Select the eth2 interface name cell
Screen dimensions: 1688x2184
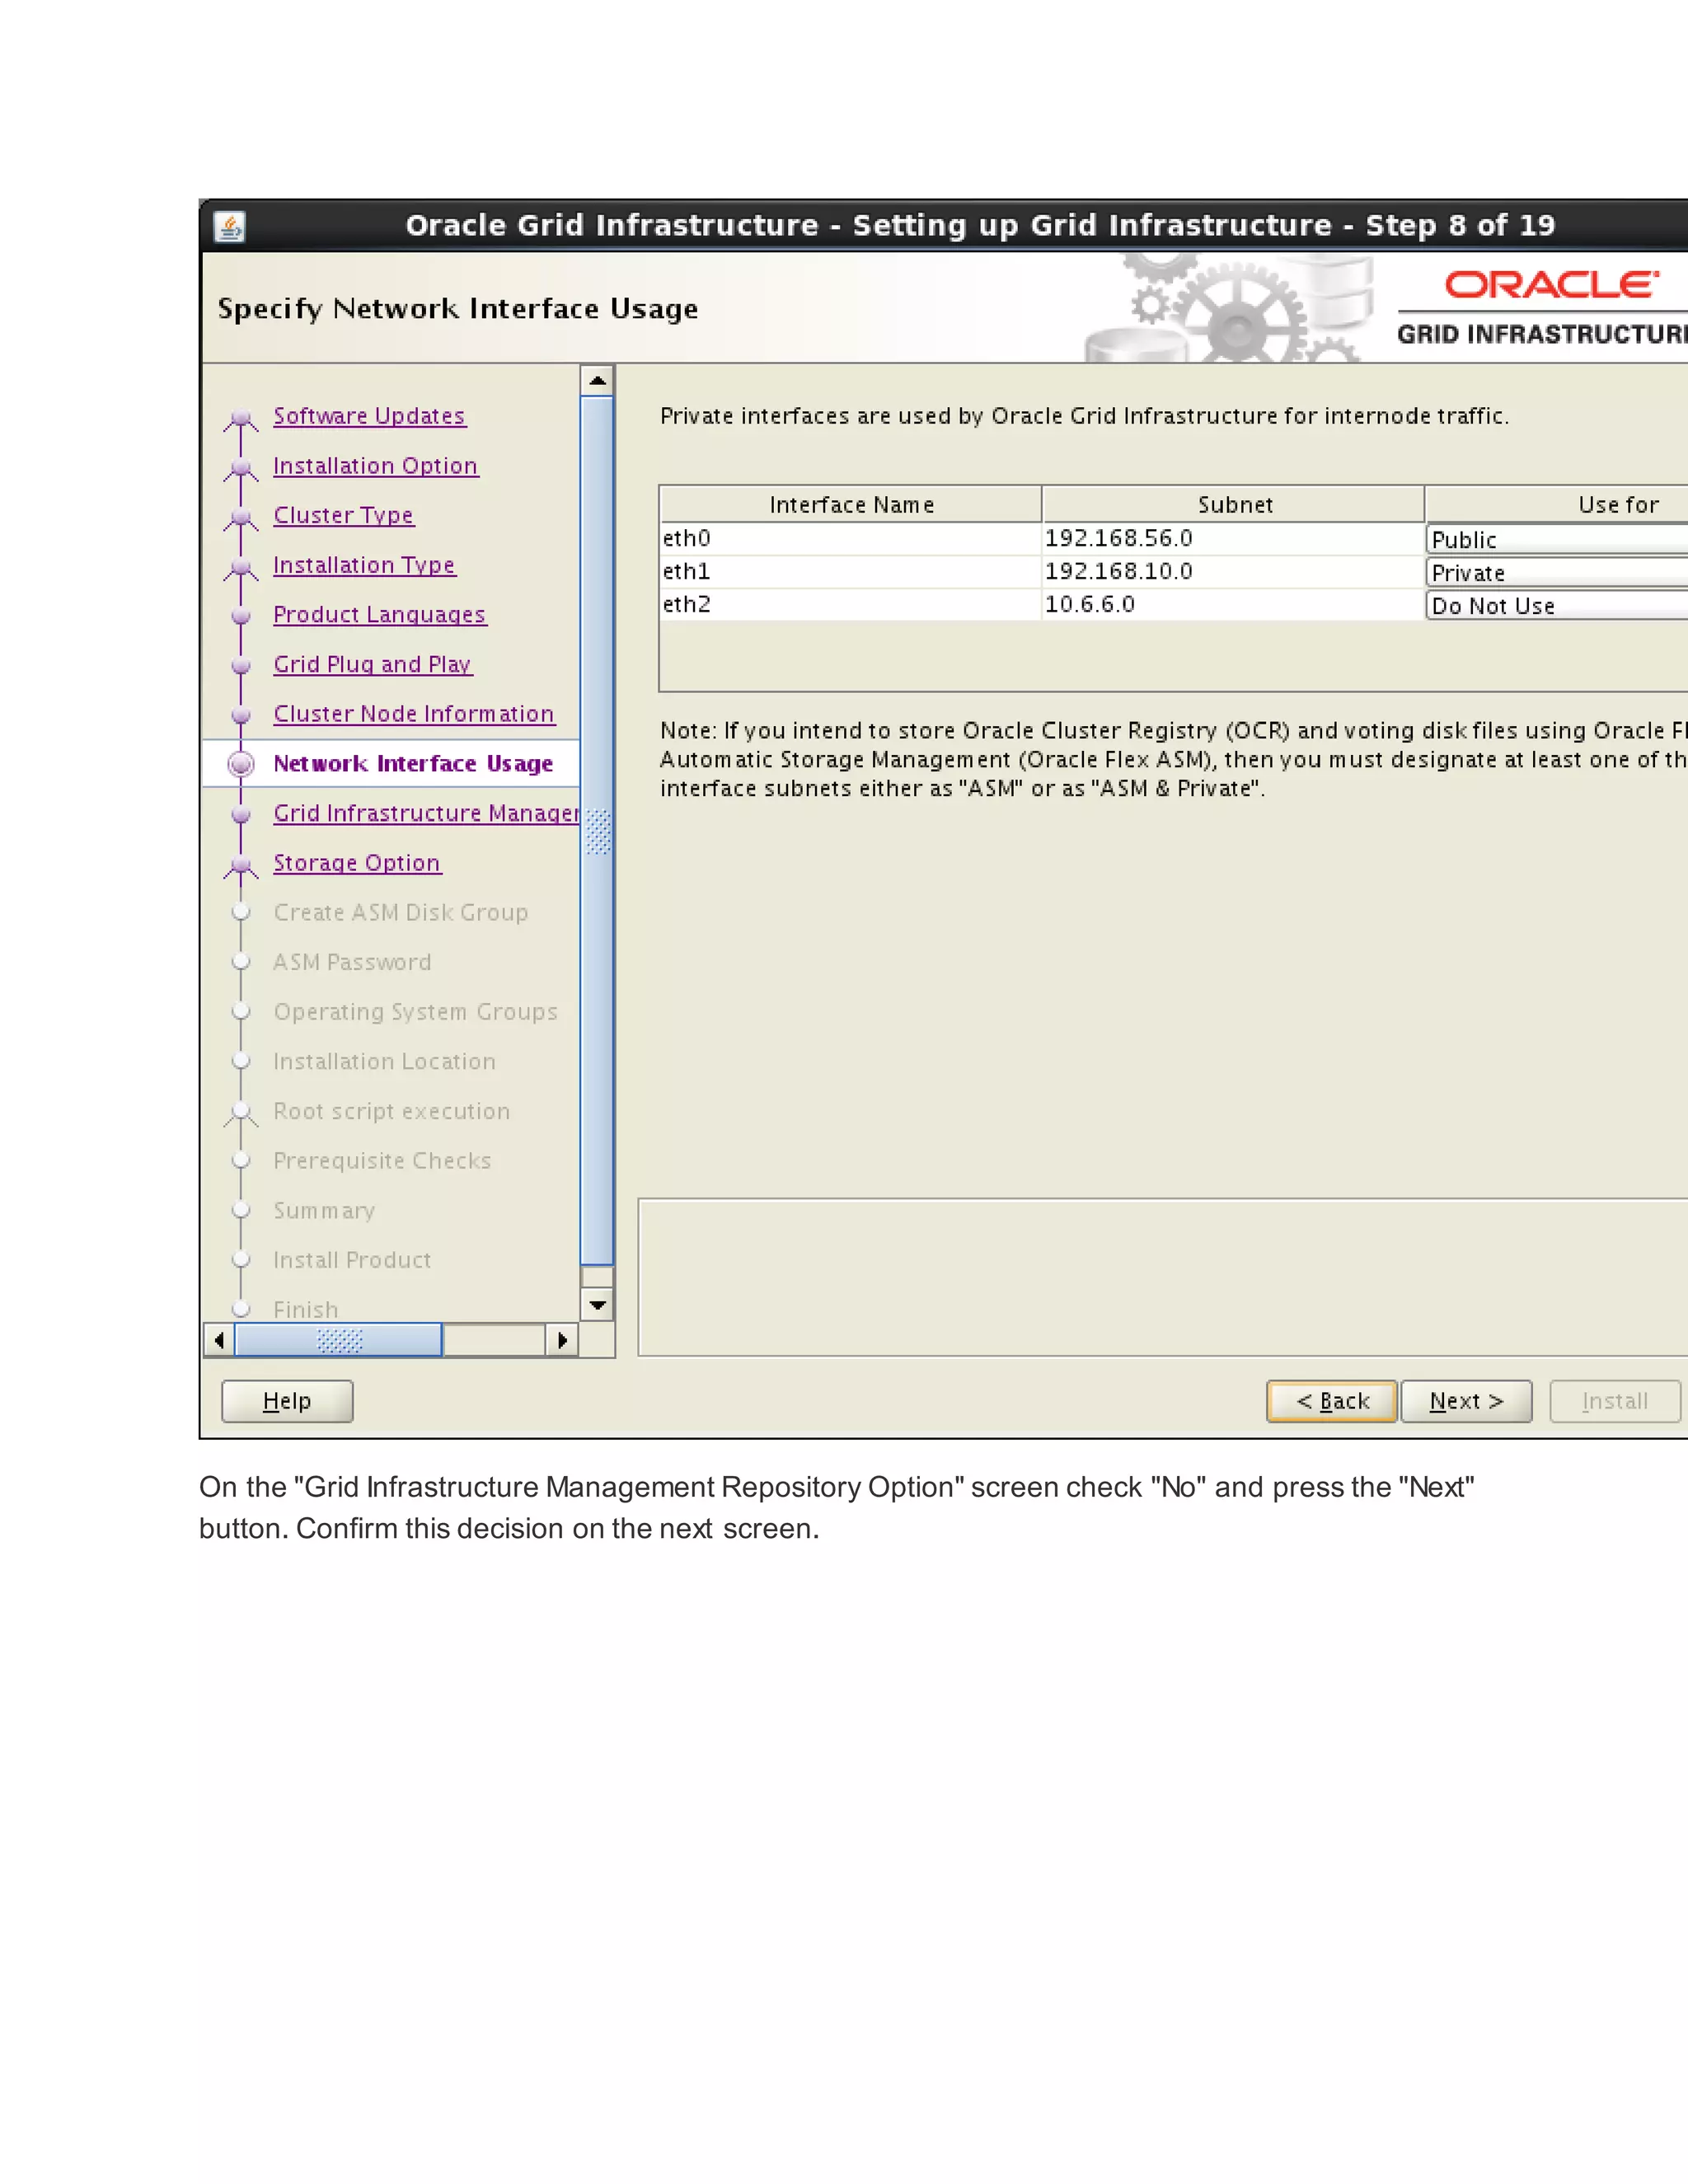(851, 605)
